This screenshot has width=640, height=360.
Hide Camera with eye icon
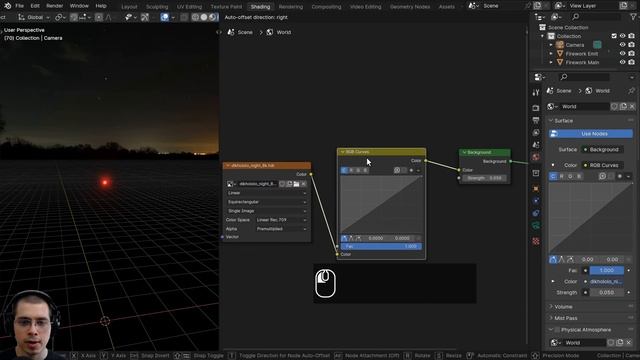coord(622,45)
